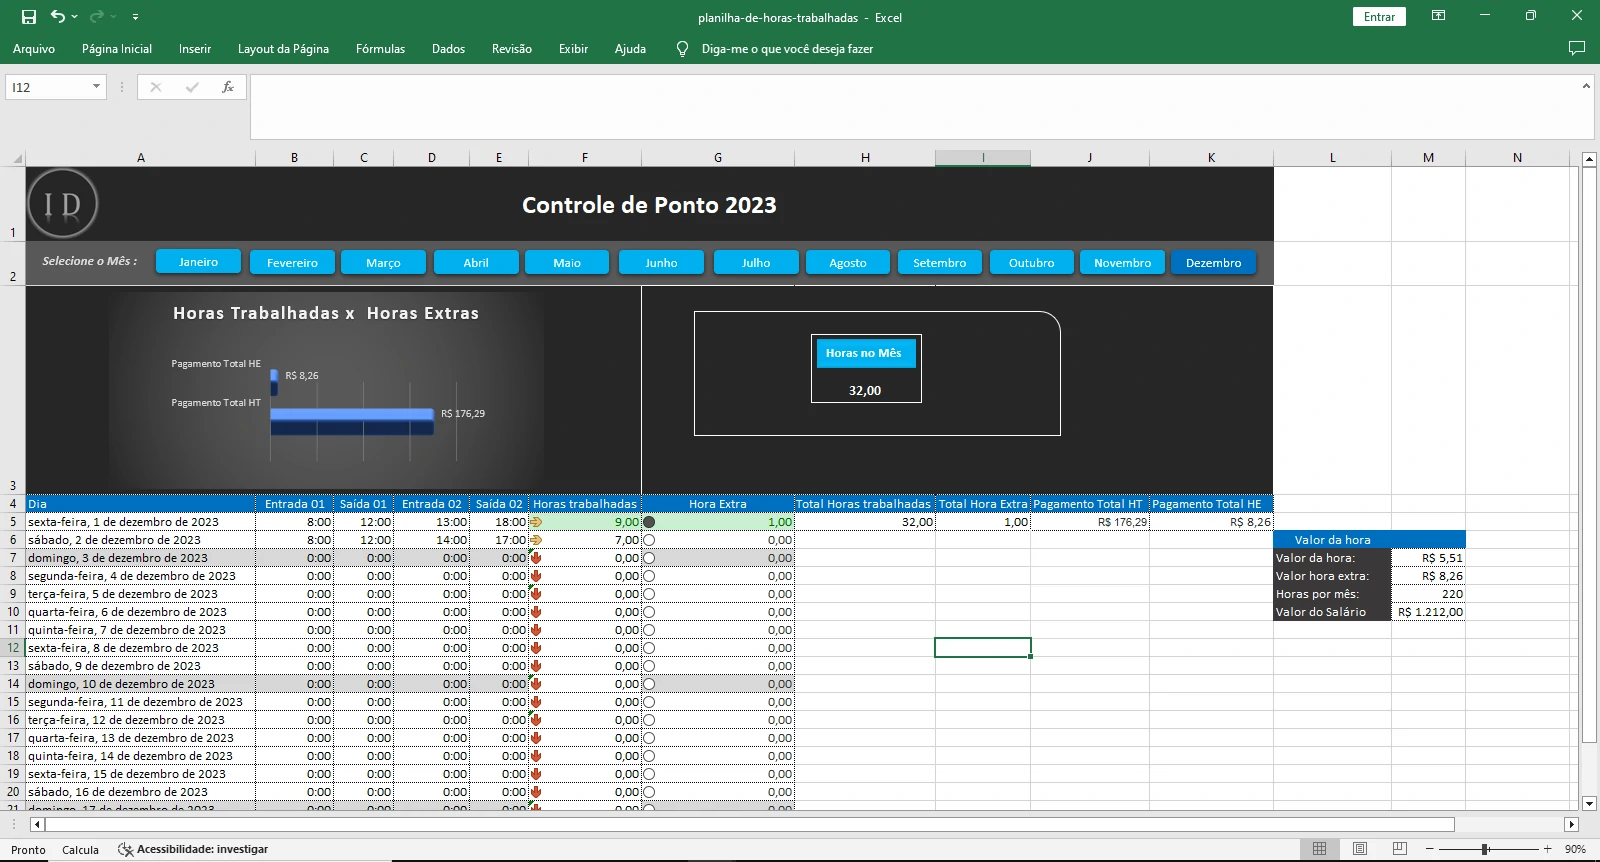Switch to Page Layout view
The width and height of the screenshot is (1600, 862).
coord(1360,849)
